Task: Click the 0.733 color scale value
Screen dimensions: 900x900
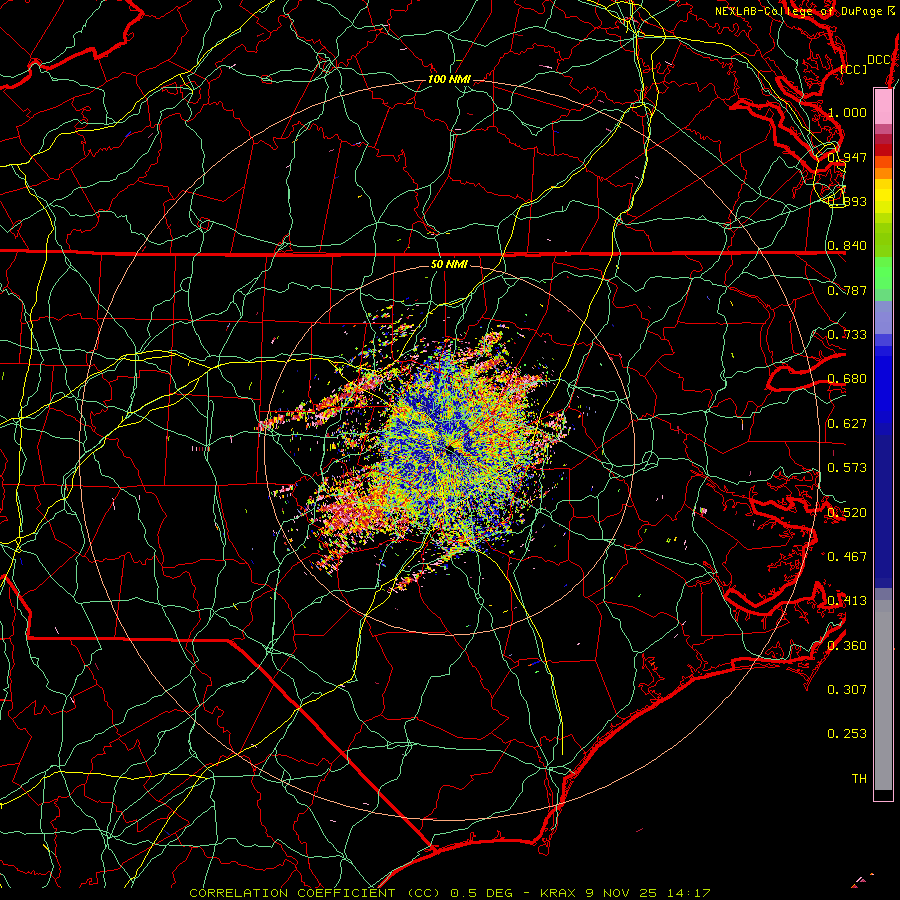Action: pos(847,335)
